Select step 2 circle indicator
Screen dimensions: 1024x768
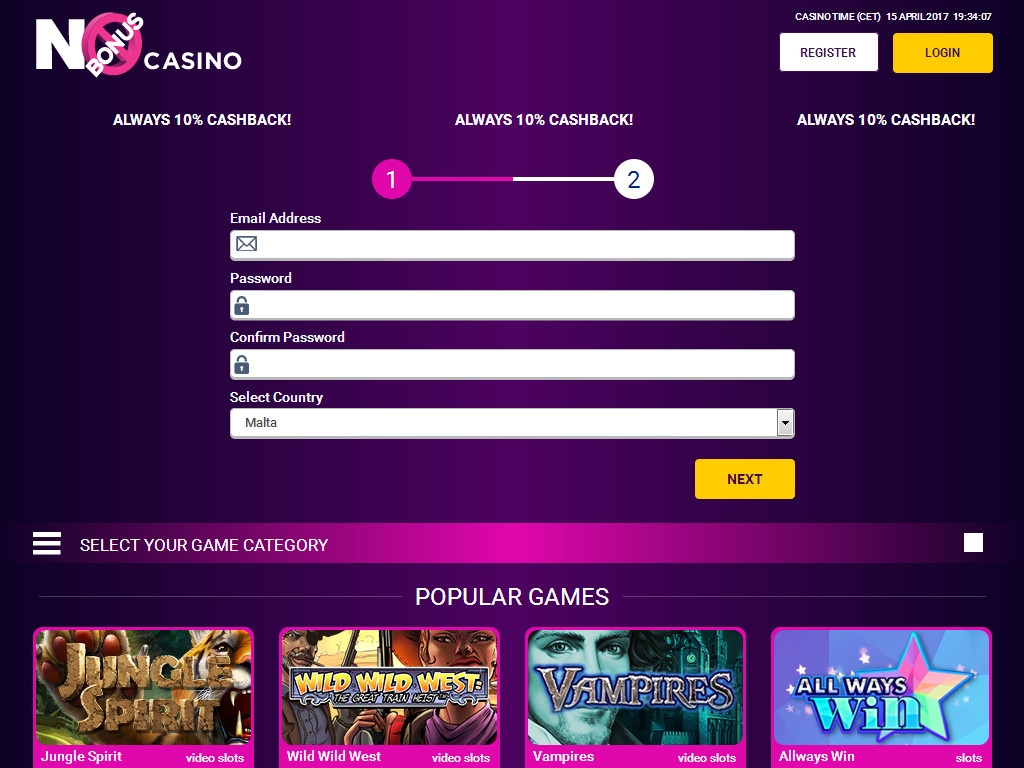633,179
